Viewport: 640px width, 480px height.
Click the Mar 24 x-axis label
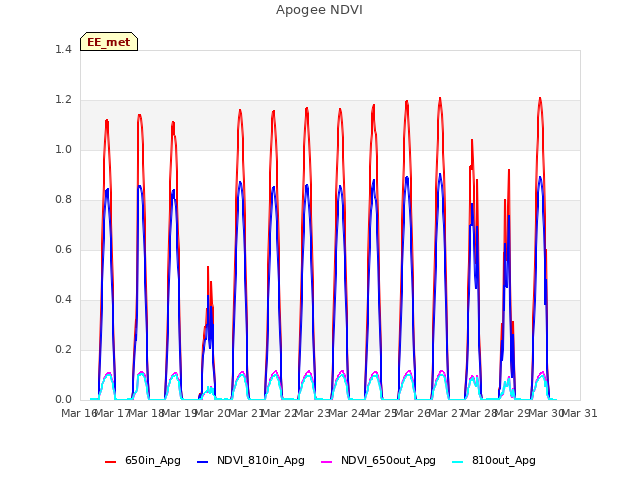coord(346,413)
